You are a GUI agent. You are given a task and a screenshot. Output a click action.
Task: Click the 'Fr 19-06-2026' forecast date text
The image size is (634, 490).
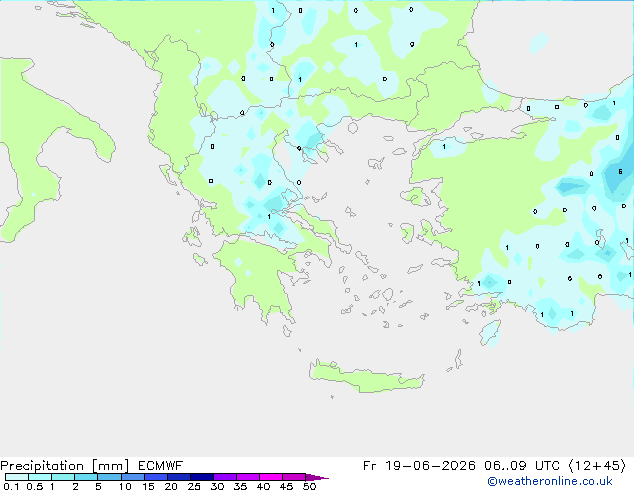(x=419, y=466)
